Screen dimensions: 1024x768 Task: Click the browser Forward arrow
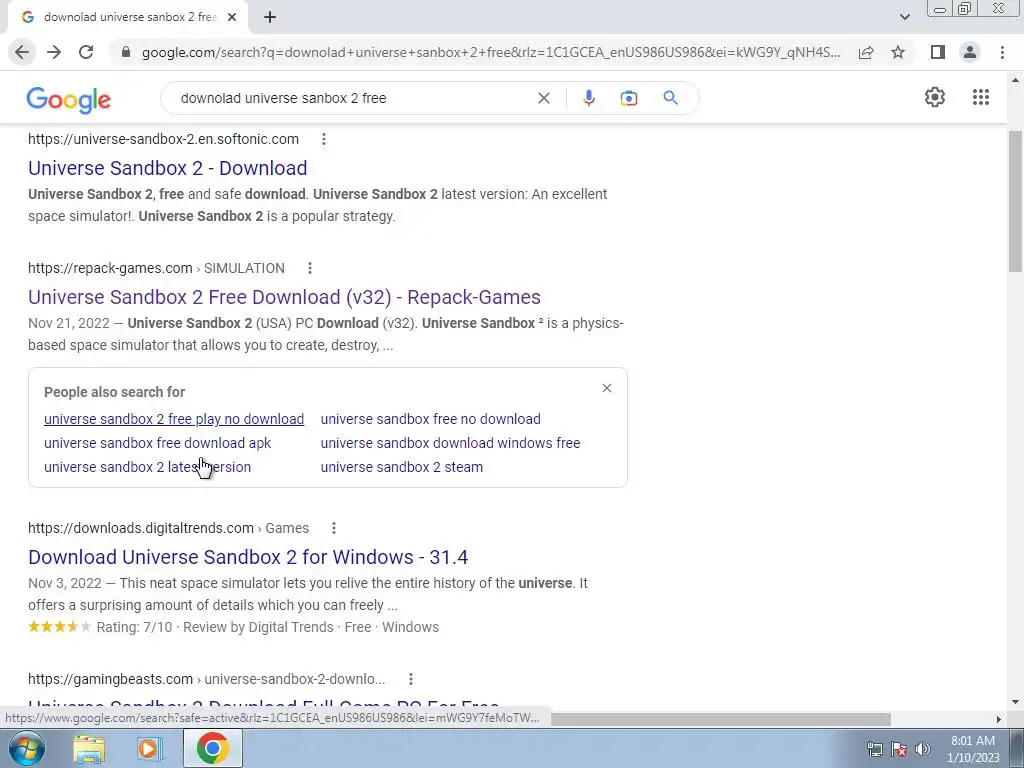tap(54, 52)
